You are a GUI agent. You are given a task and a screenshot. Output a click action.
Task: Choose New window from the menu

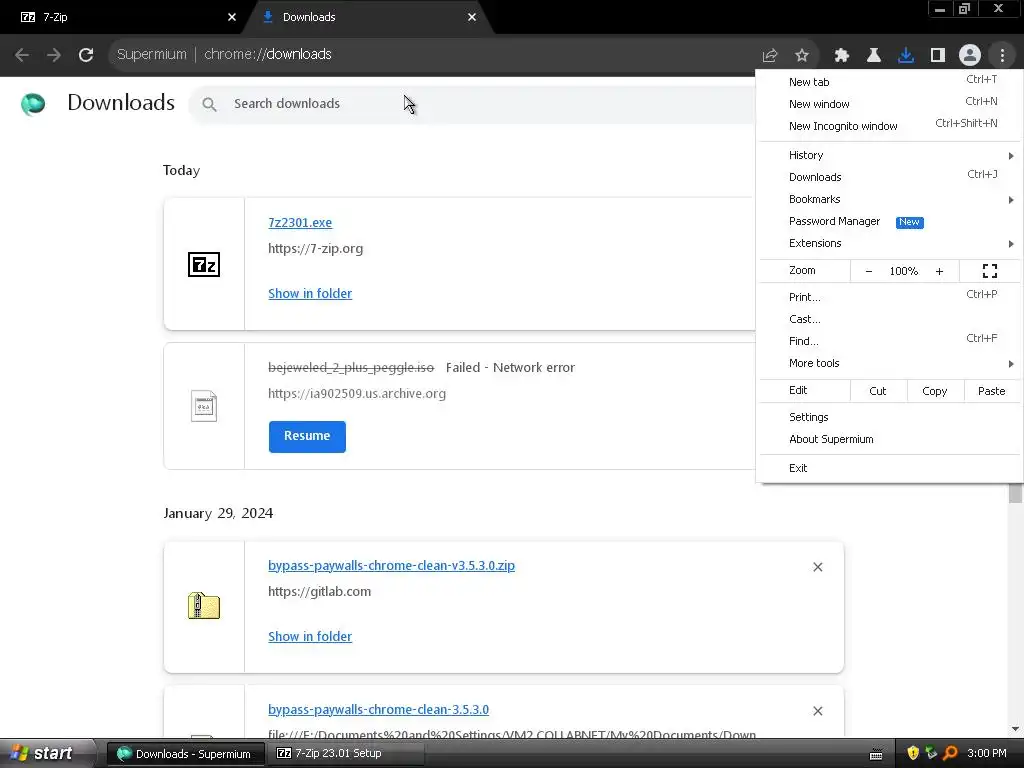889,104
